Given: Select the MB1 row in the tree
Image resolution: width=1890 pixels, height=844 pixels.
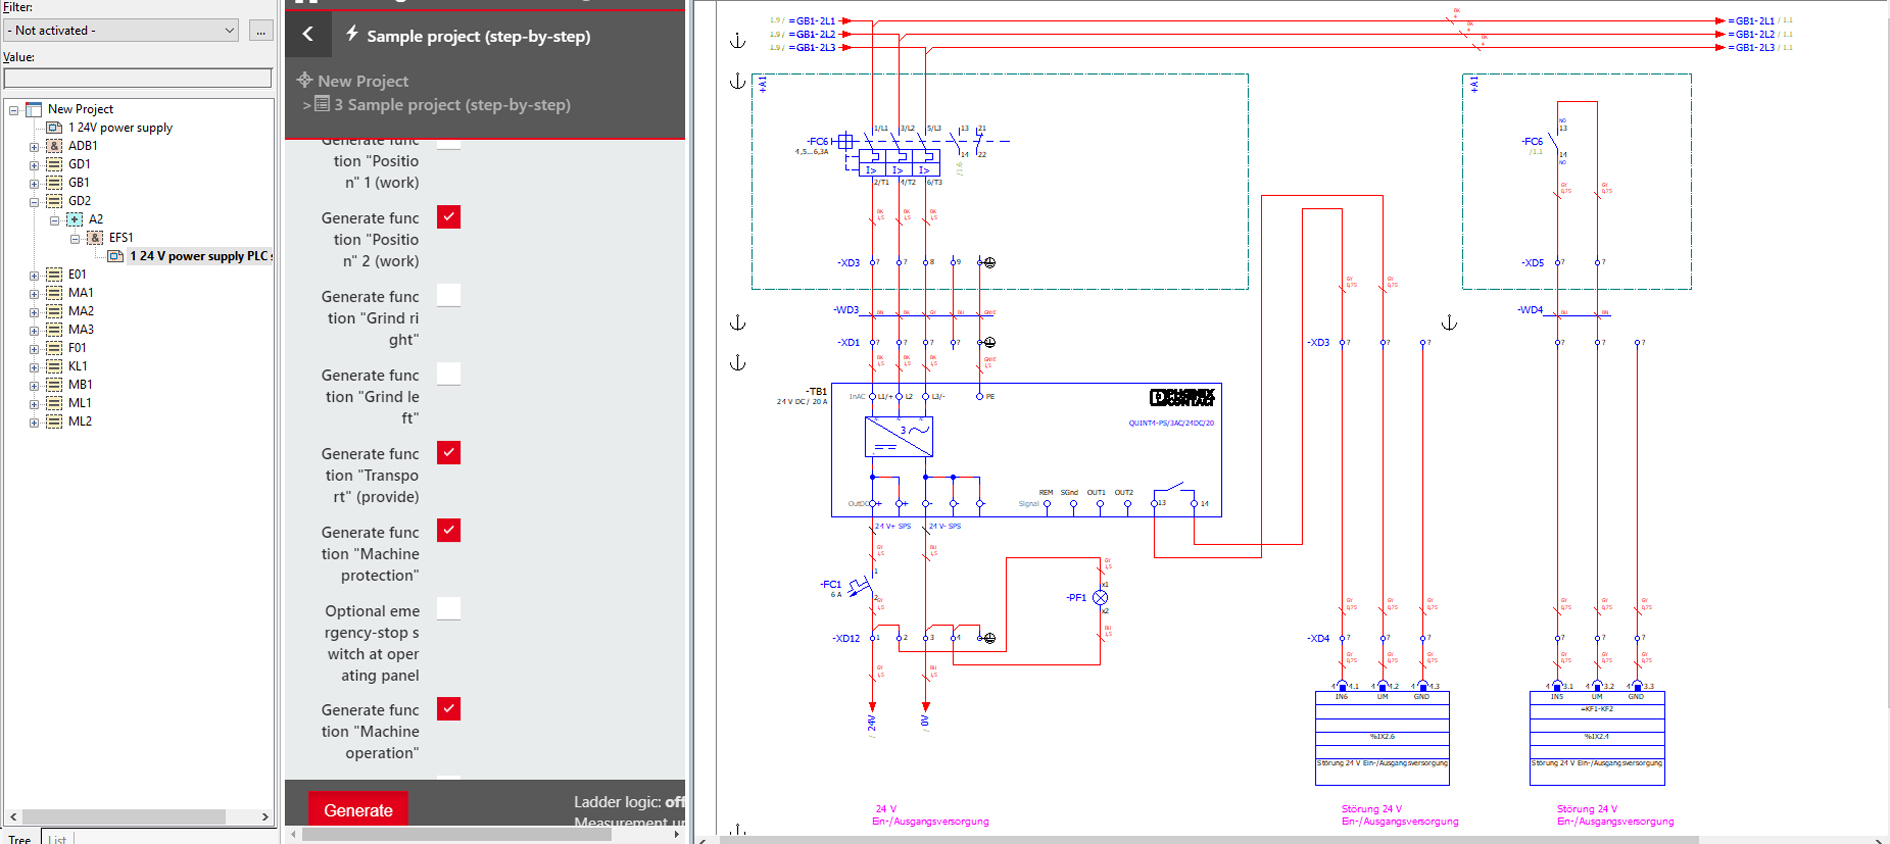Looking at the screenshot, I should point(80,384).
